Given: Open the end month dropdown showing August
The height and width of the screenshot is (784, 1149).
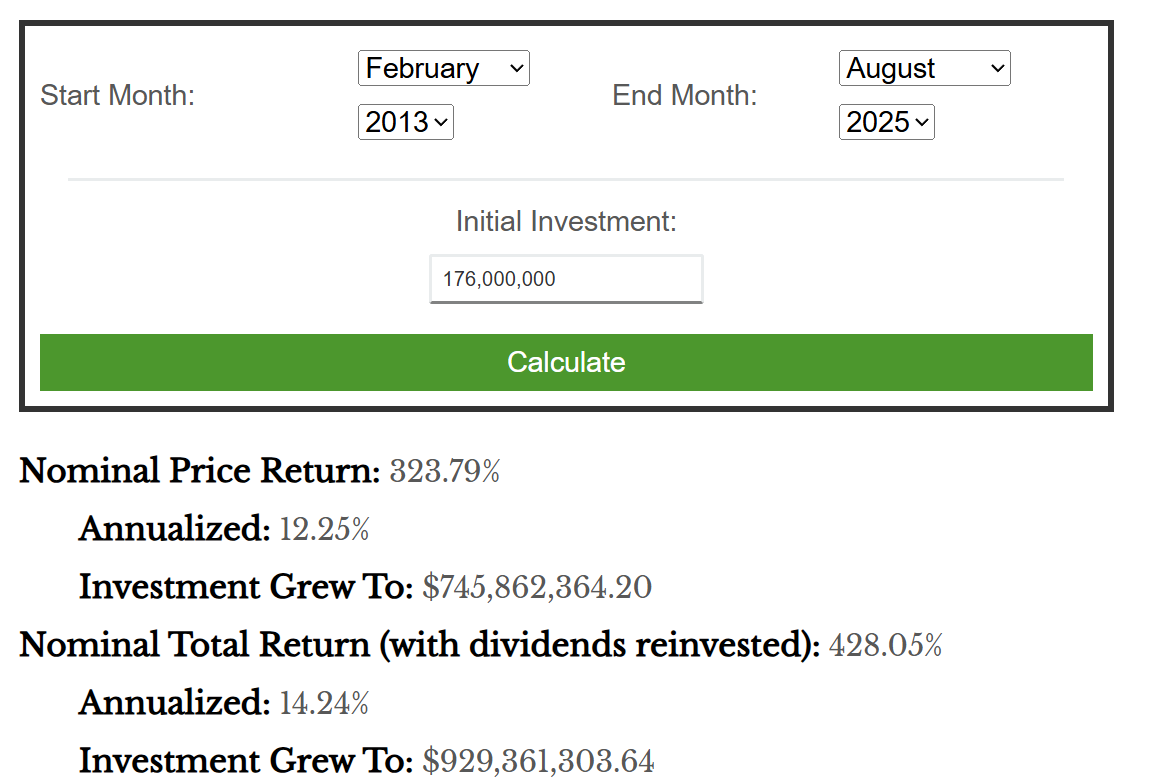Looking at the screenshot, I should click(x=924, y=69).
